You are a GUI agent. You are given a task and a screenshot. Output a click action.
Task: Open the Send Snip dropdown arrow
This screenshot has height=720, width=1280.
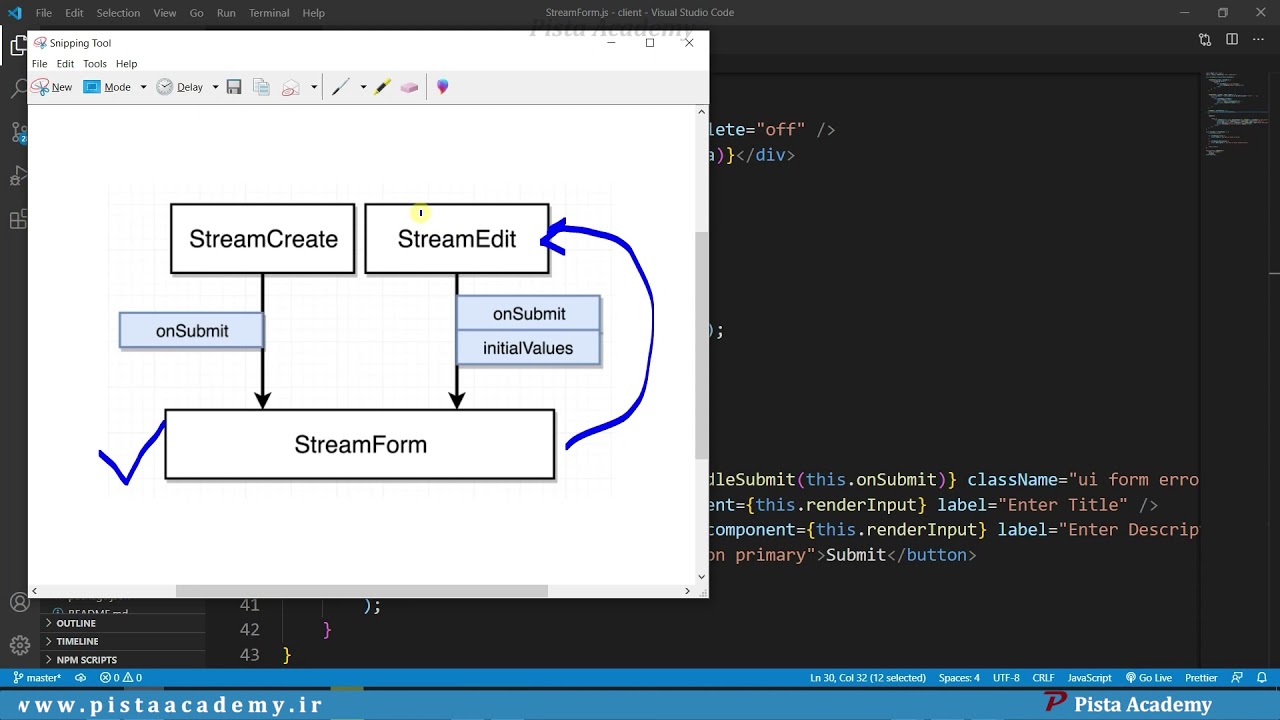tap(314, 87)
